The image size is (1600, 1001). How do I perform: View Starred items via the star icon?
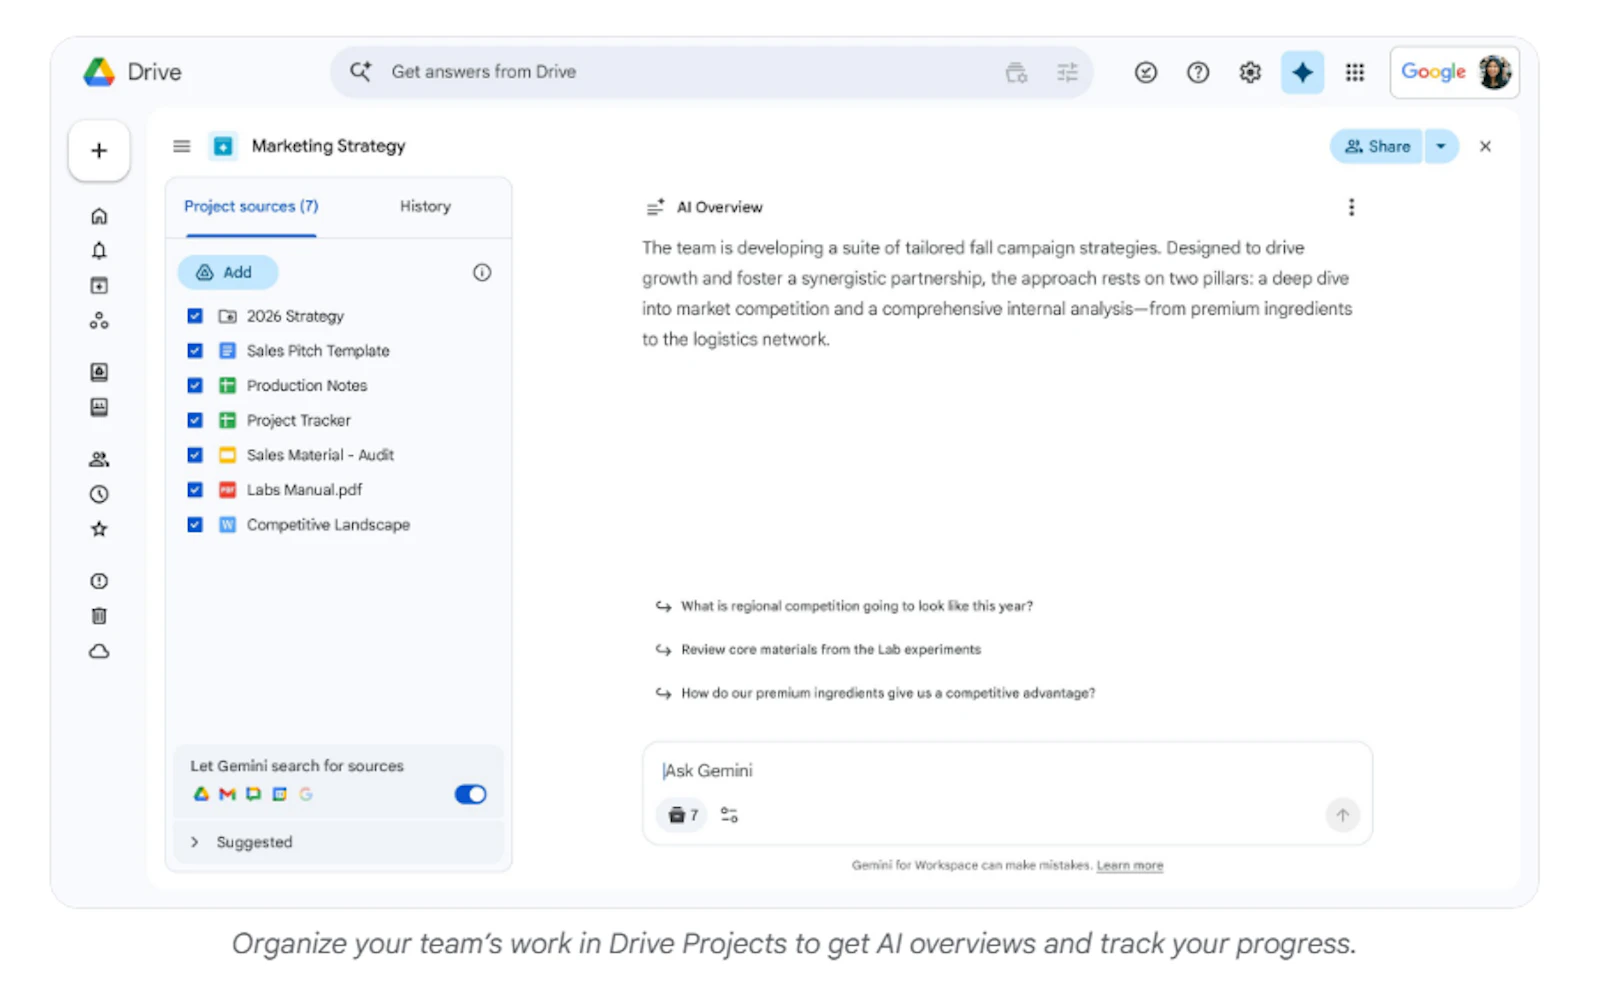[98, 529]
